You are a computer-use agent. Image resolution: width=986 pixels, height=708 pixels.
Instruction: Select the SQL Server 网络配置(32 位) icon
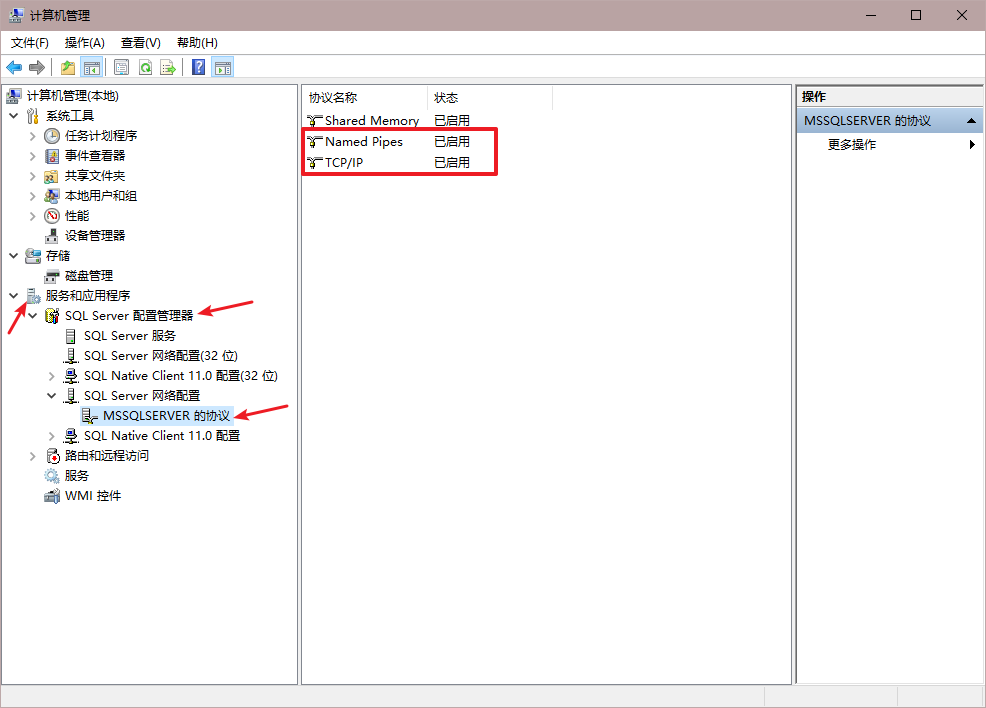[71, 356]
